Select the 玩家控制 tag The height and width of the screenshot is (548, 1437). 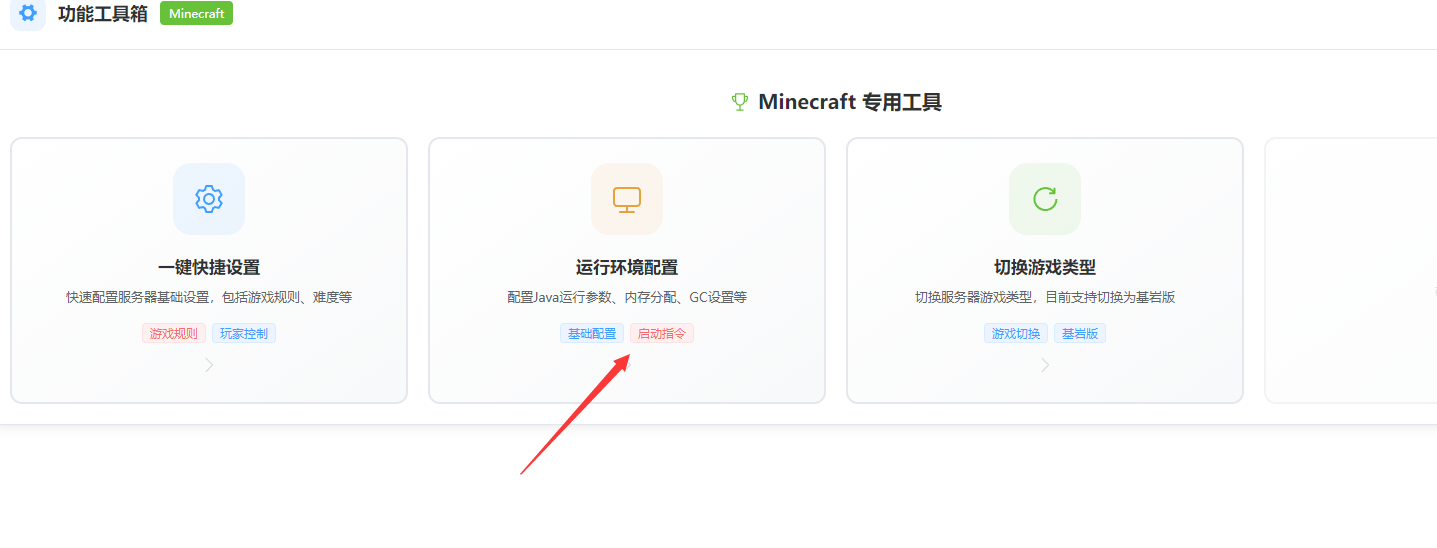[x=244, y=334]
